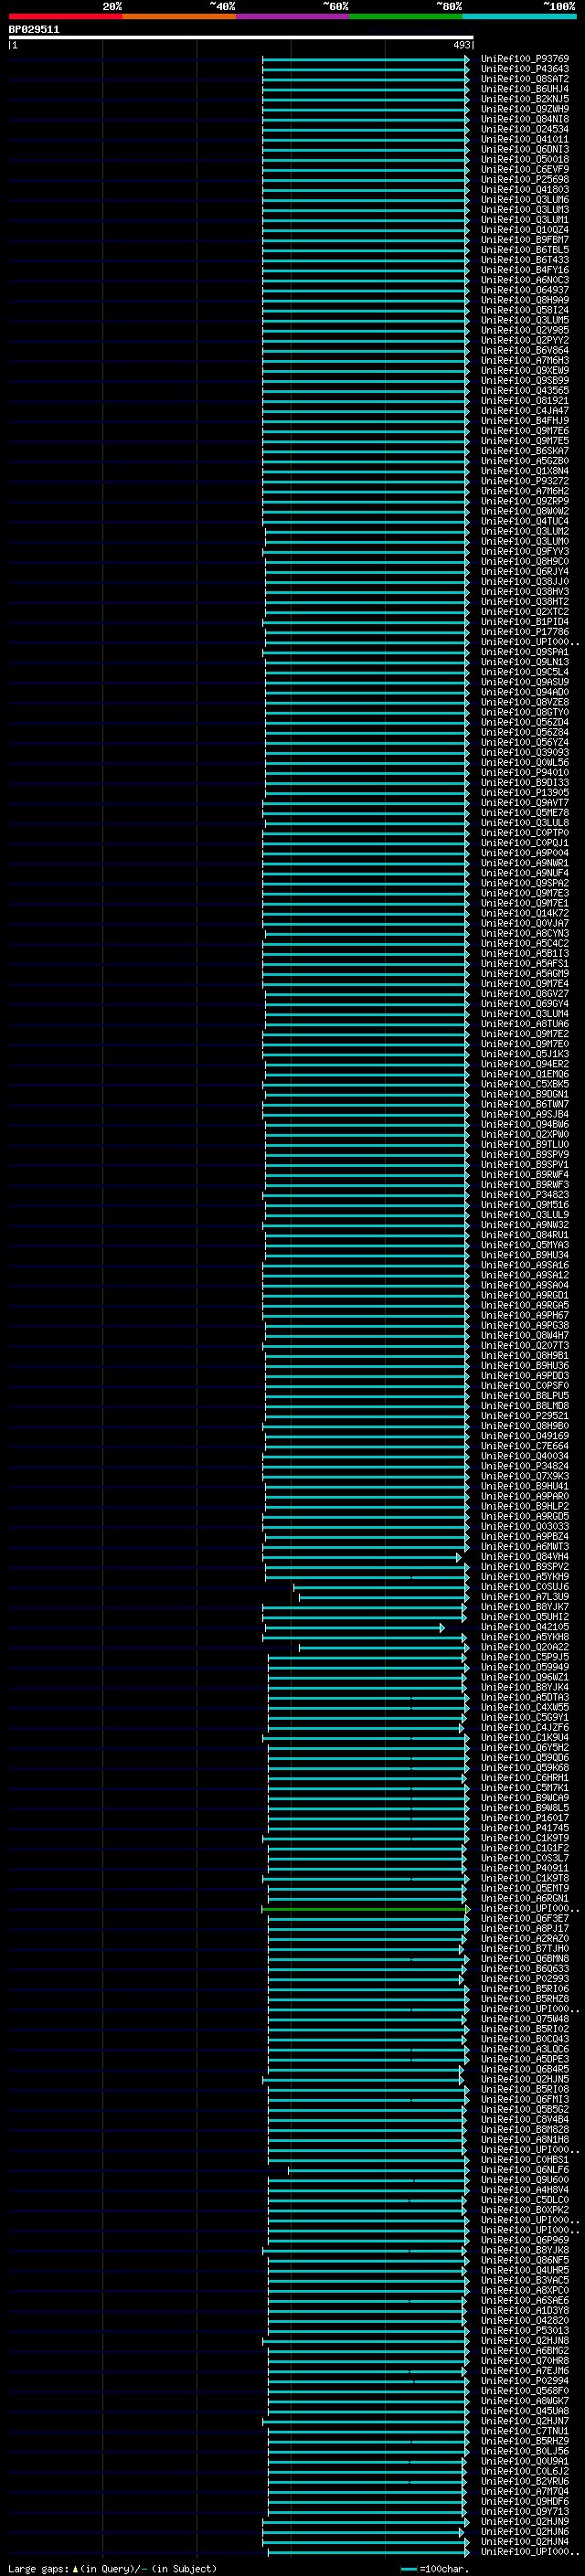585x2576 pixels.
Task: Click the red 20% identity legend segment
Action: tap(66, 16)
